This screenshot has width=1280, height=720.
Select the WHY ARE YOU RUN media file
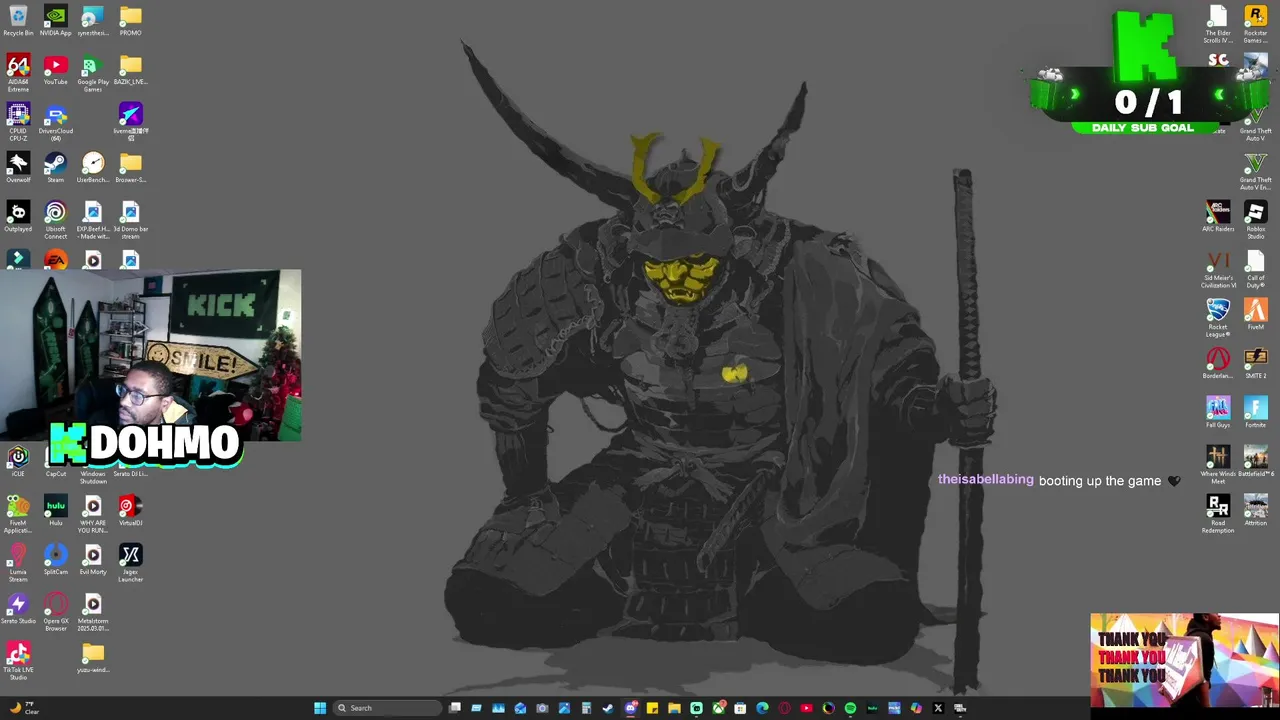[x=93, y=514]
